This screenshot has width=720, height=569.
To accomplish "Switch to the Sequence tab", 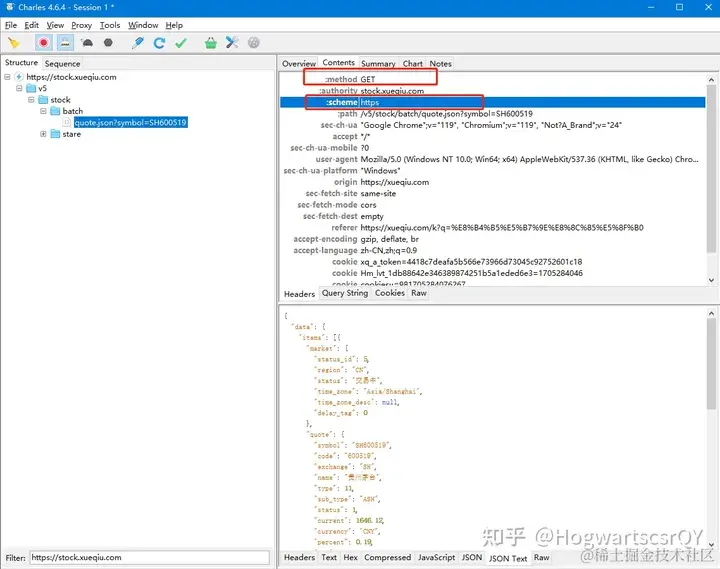I will [x=62, y=63].
